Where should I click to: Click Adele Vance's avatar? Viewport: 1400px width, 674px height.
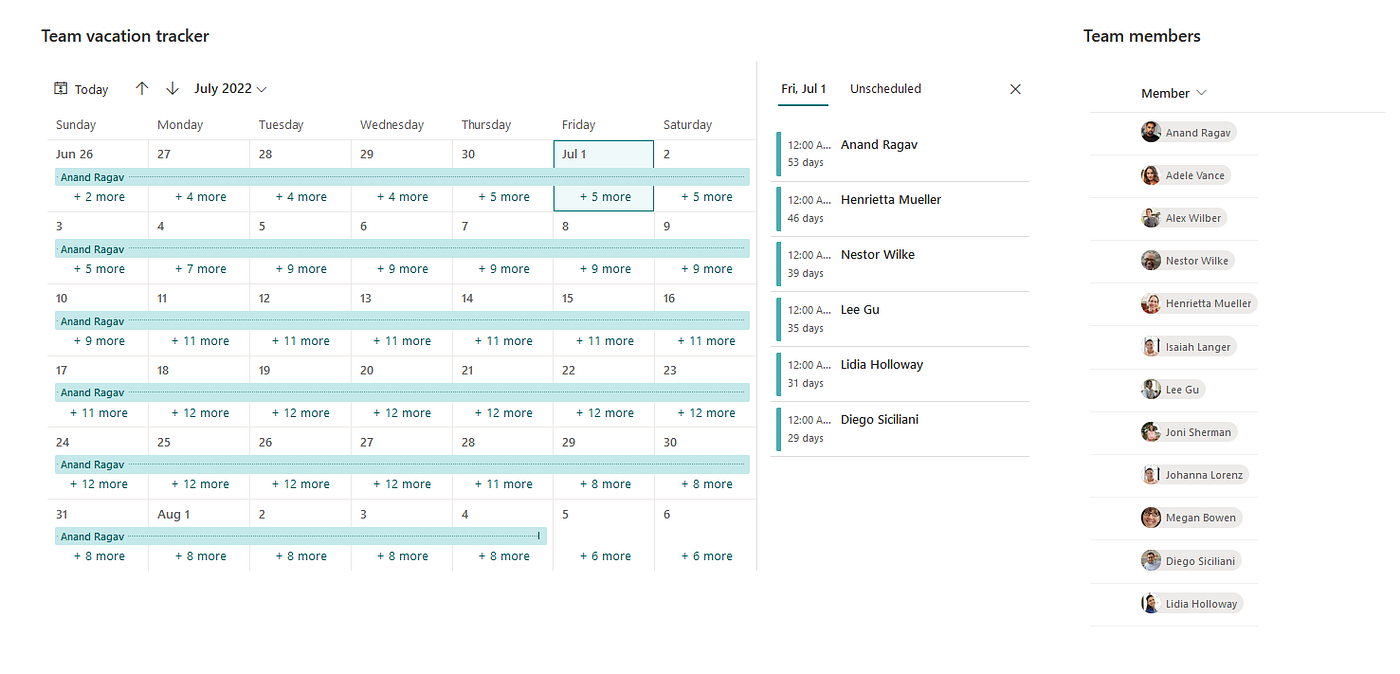[1151, 175]
